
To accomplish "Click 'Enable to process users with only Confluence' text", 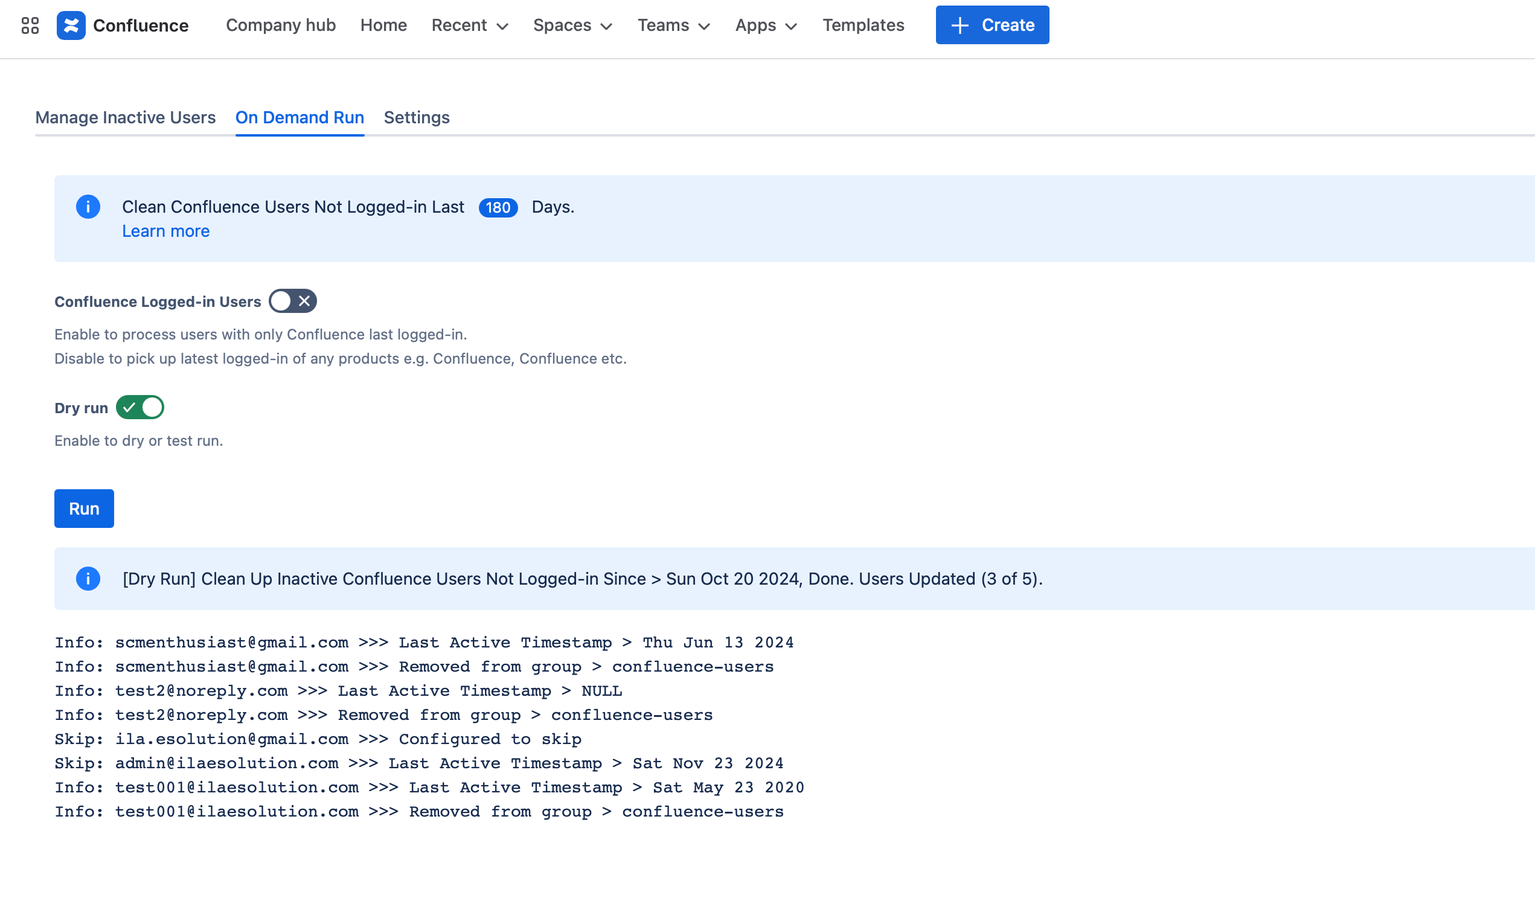I will coord(261,334).
